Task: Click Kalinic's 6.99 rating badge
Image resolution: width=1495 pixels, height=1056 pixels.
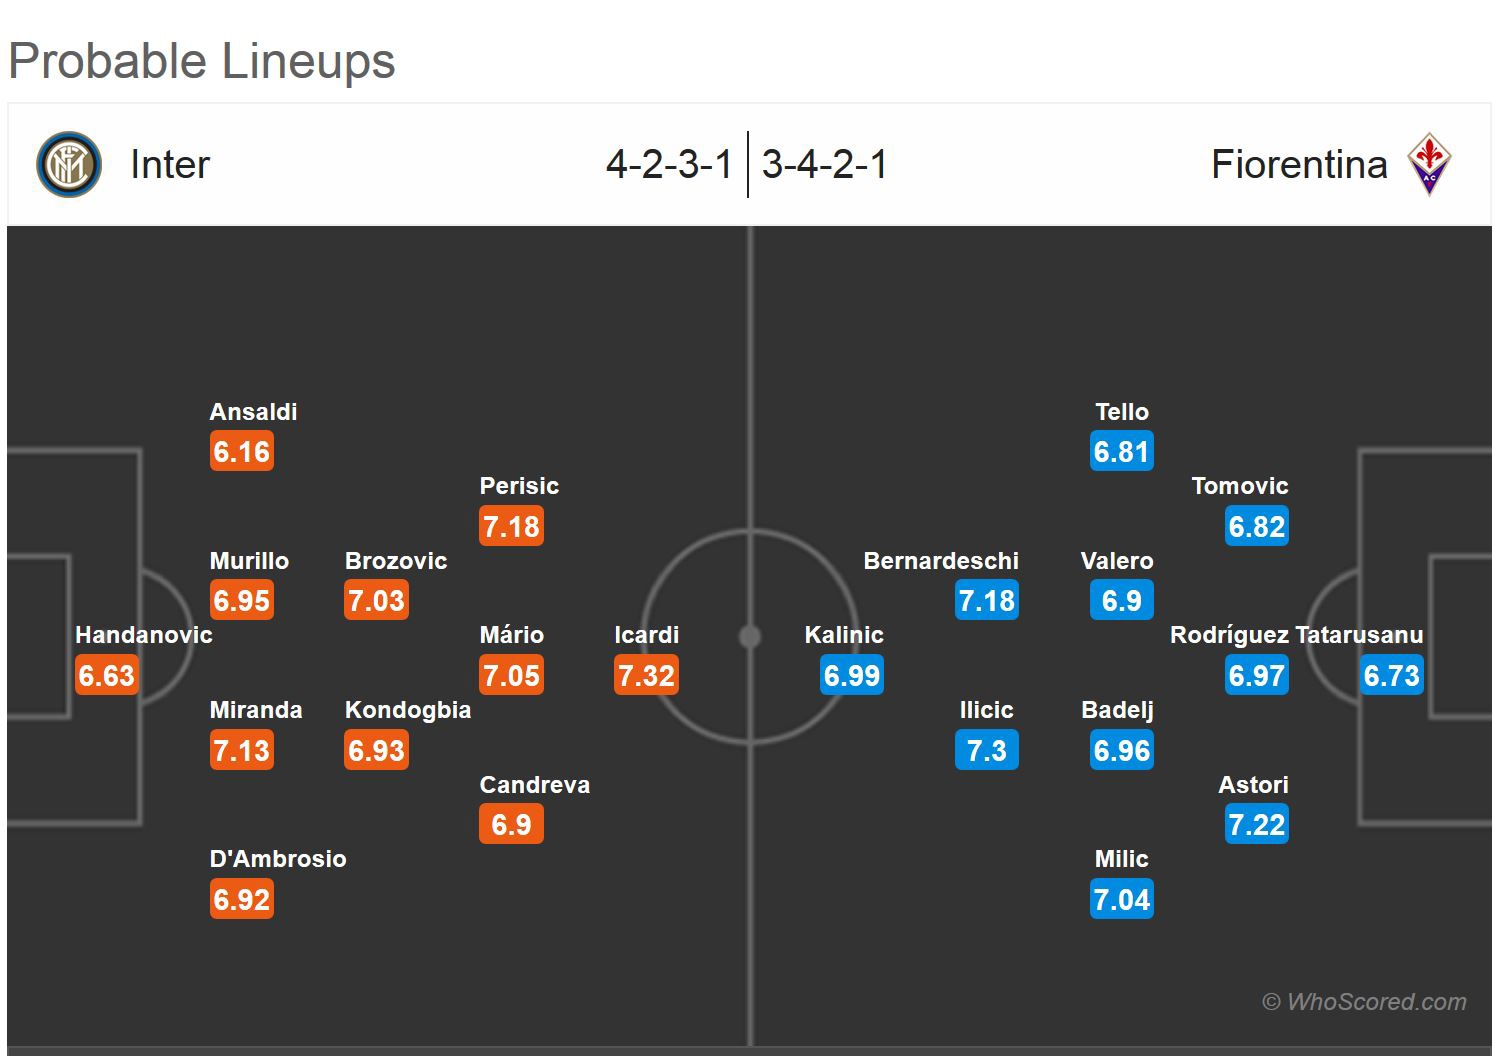Action: pyautogui.click(x=851, y=676)
